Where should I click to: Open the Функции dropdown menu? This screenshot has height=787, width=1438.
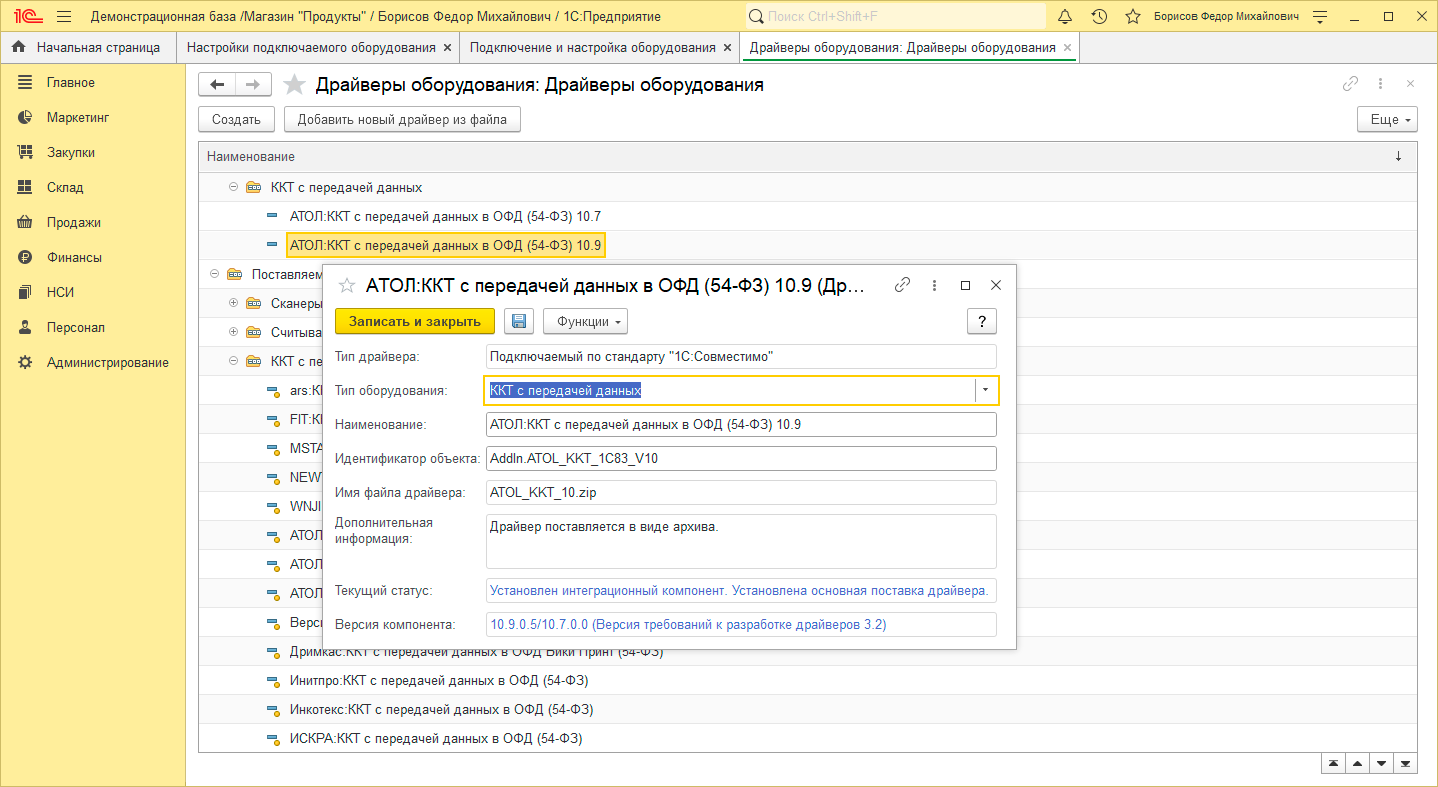pos(585,321)
